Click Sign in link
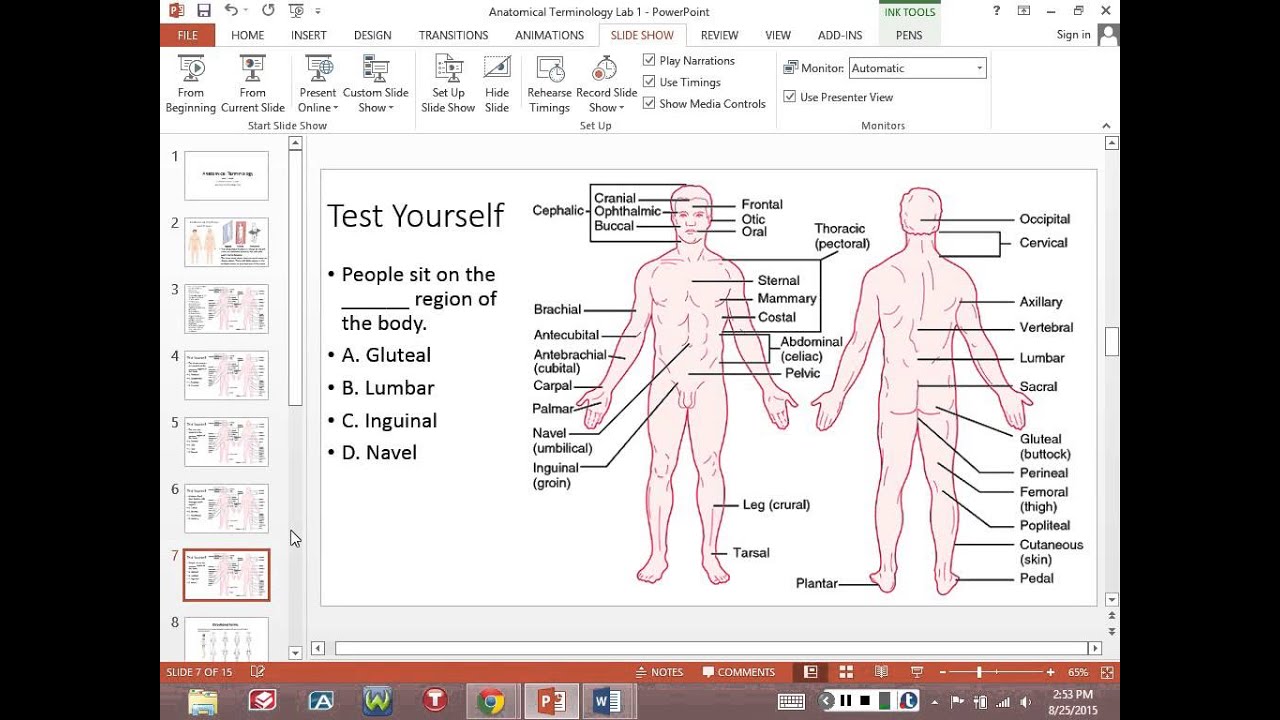Screen dimensions: 1280x720 [1073, 35]
